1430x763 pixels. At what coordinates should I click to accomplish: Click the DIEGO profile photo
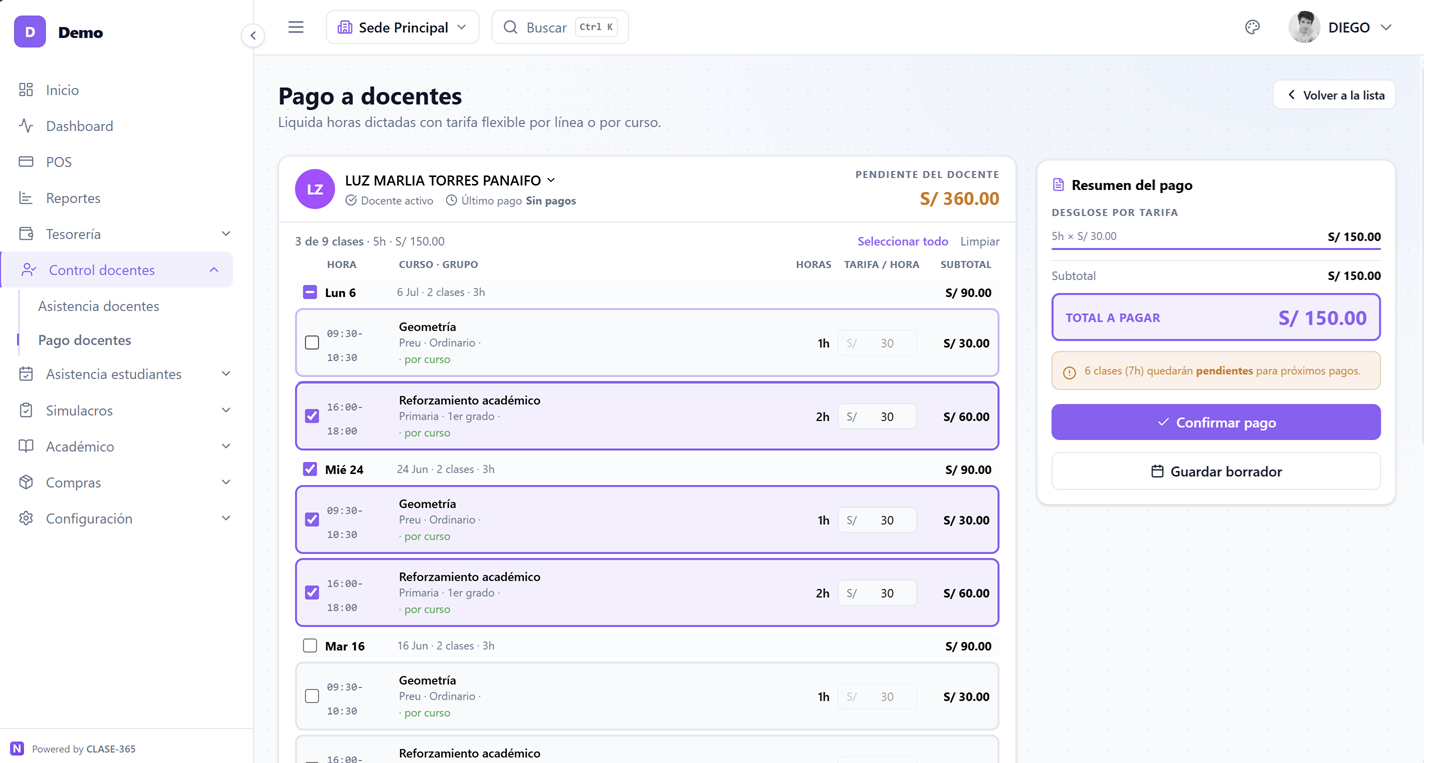(x=1304, y=27)
